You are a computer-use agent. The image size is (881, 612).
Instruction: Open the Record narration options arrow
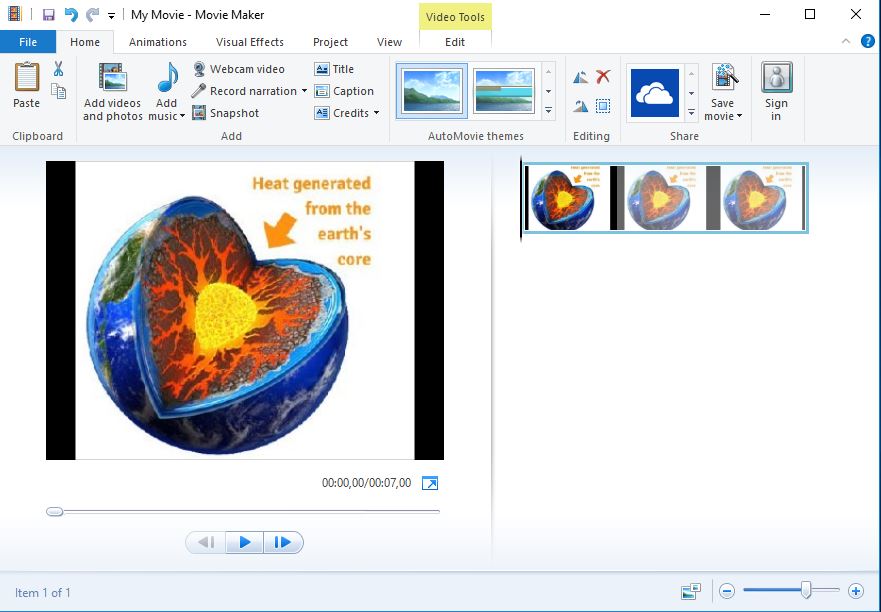click(x=303, y=90)
